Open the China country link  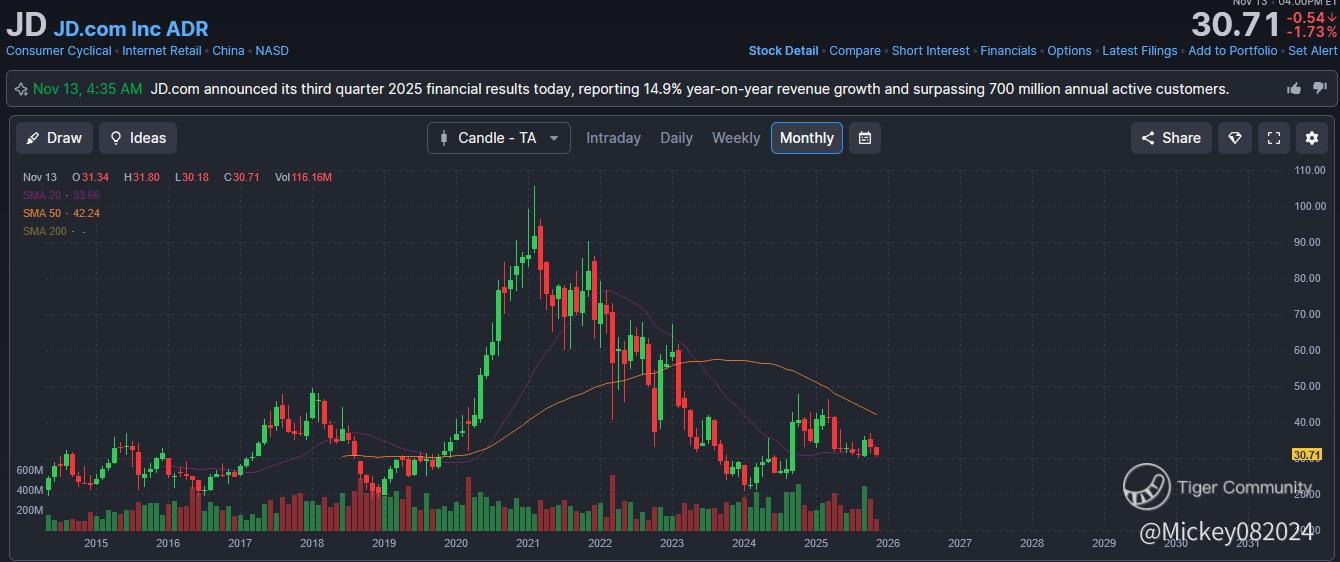click(x=228, y=51)
